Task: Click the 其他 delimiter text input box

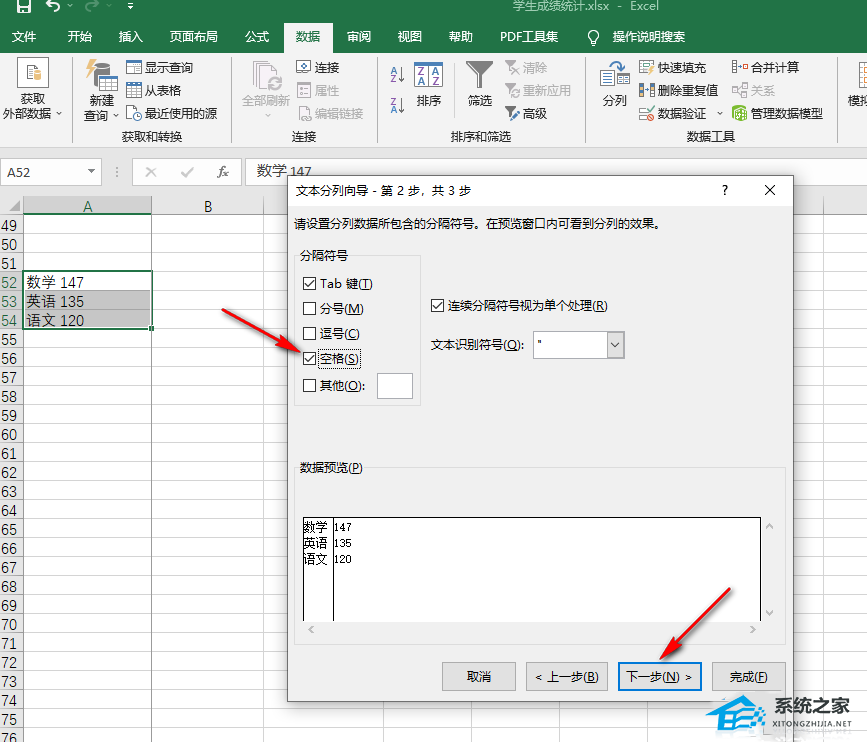Action: coord(394,385)
